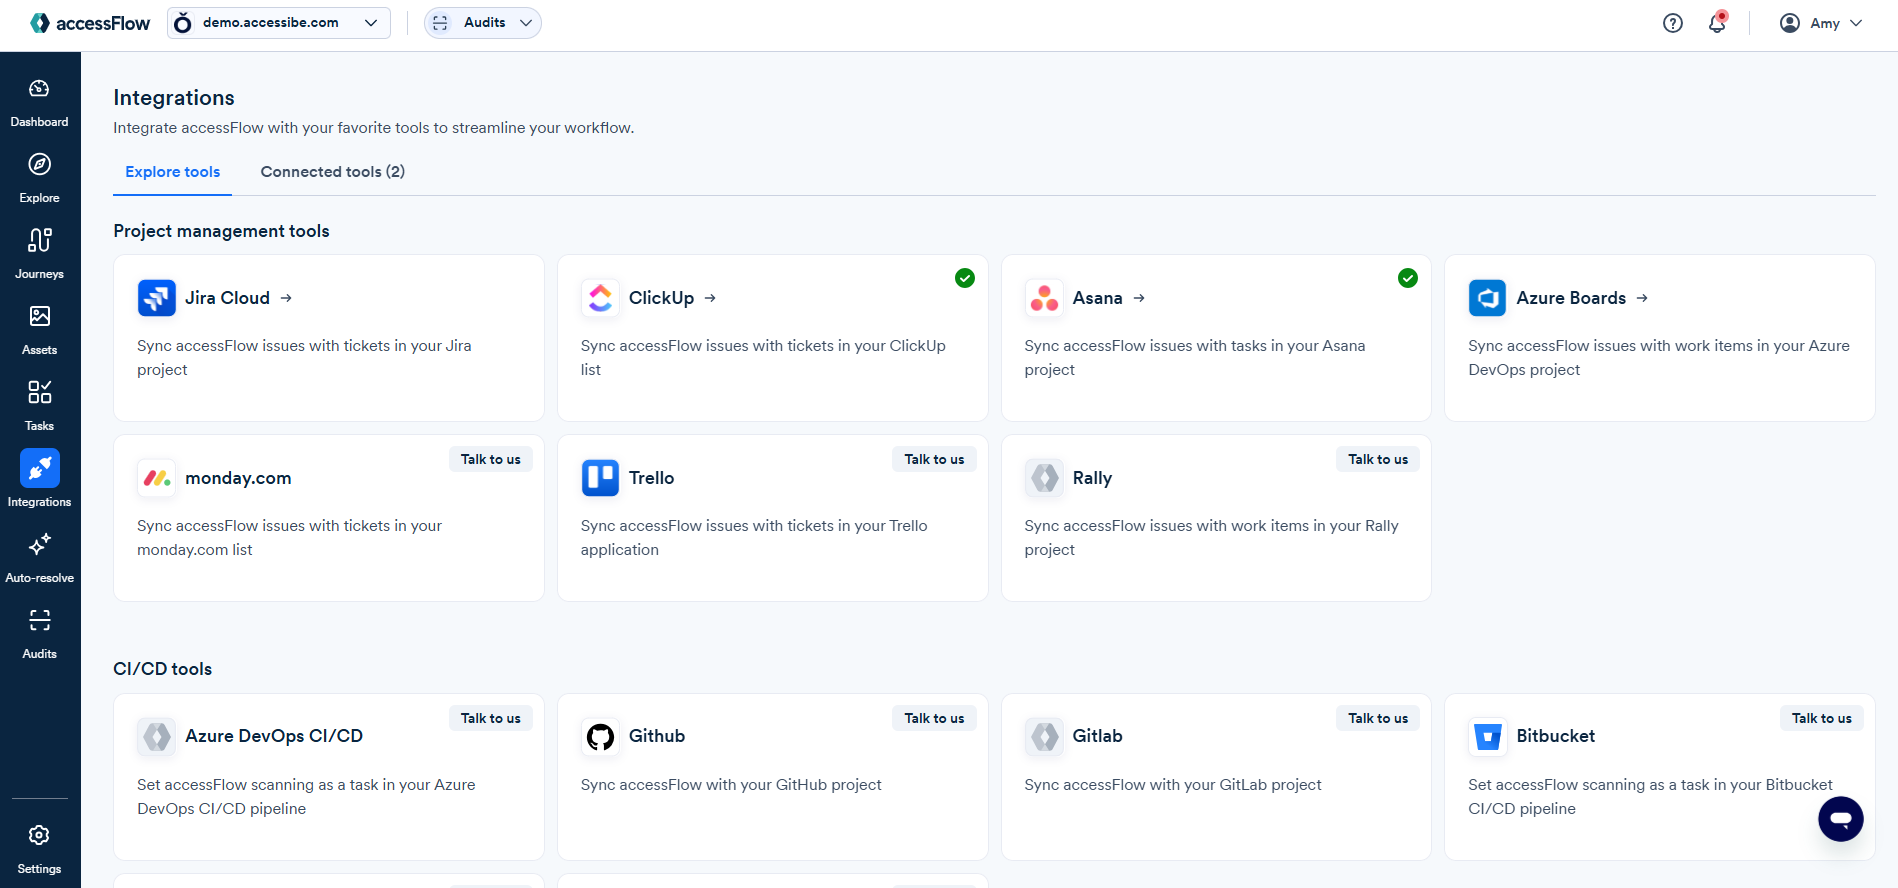Click the Bitbucket logo icon
The height and width of the screenshot is (888, 1898).
[1487, 737]
